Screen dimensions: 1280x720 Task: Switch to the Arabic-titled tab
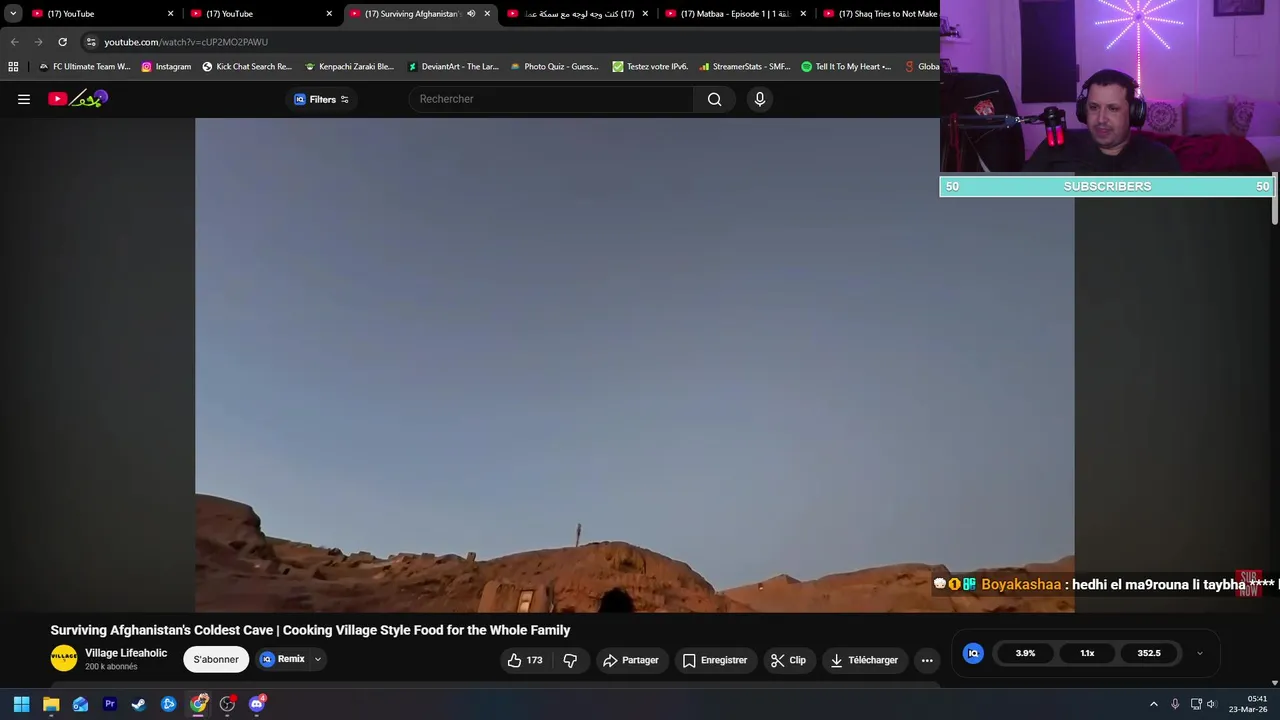point(578,14)
